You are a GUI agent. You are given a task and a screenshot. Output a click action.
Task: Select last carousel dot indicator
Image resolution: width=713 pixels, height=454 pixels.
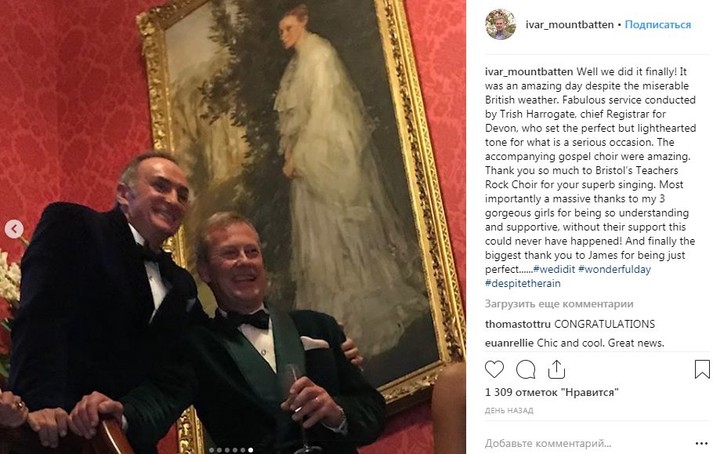pyautogui.click(x=251, y=450)
